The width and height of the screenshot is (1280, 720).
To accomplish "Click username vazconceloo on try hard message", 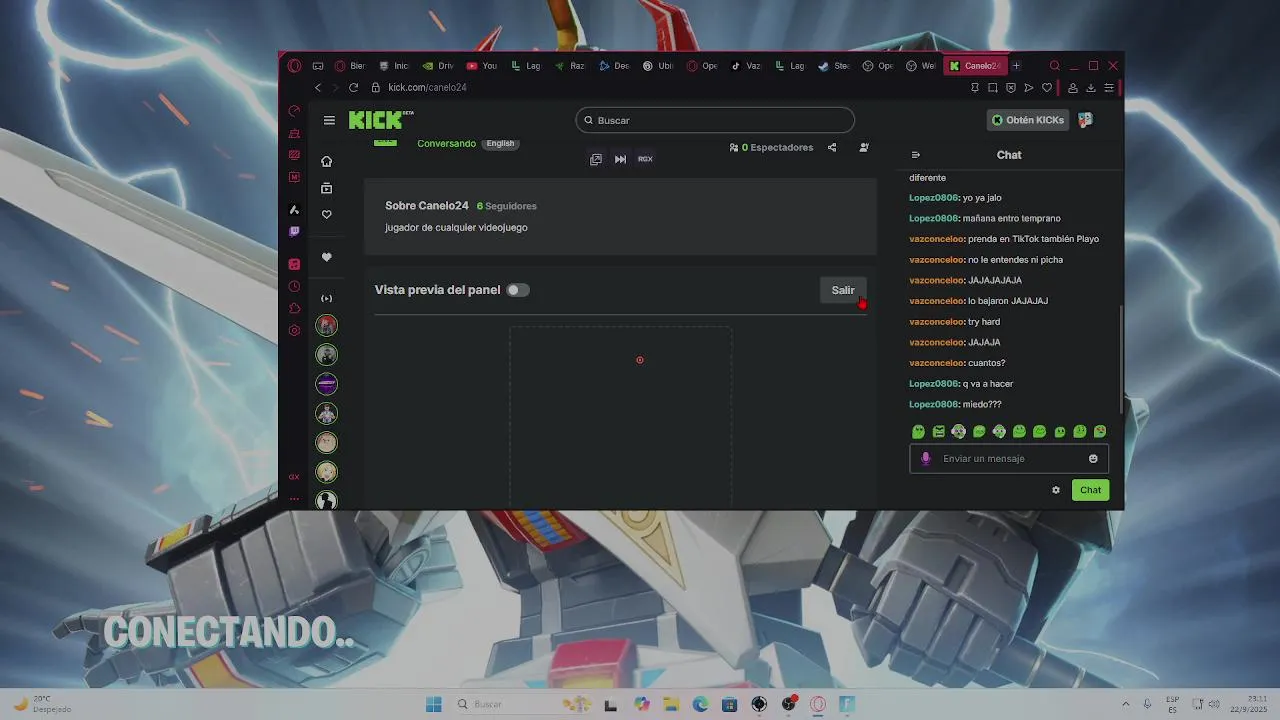I will point(937,322).
